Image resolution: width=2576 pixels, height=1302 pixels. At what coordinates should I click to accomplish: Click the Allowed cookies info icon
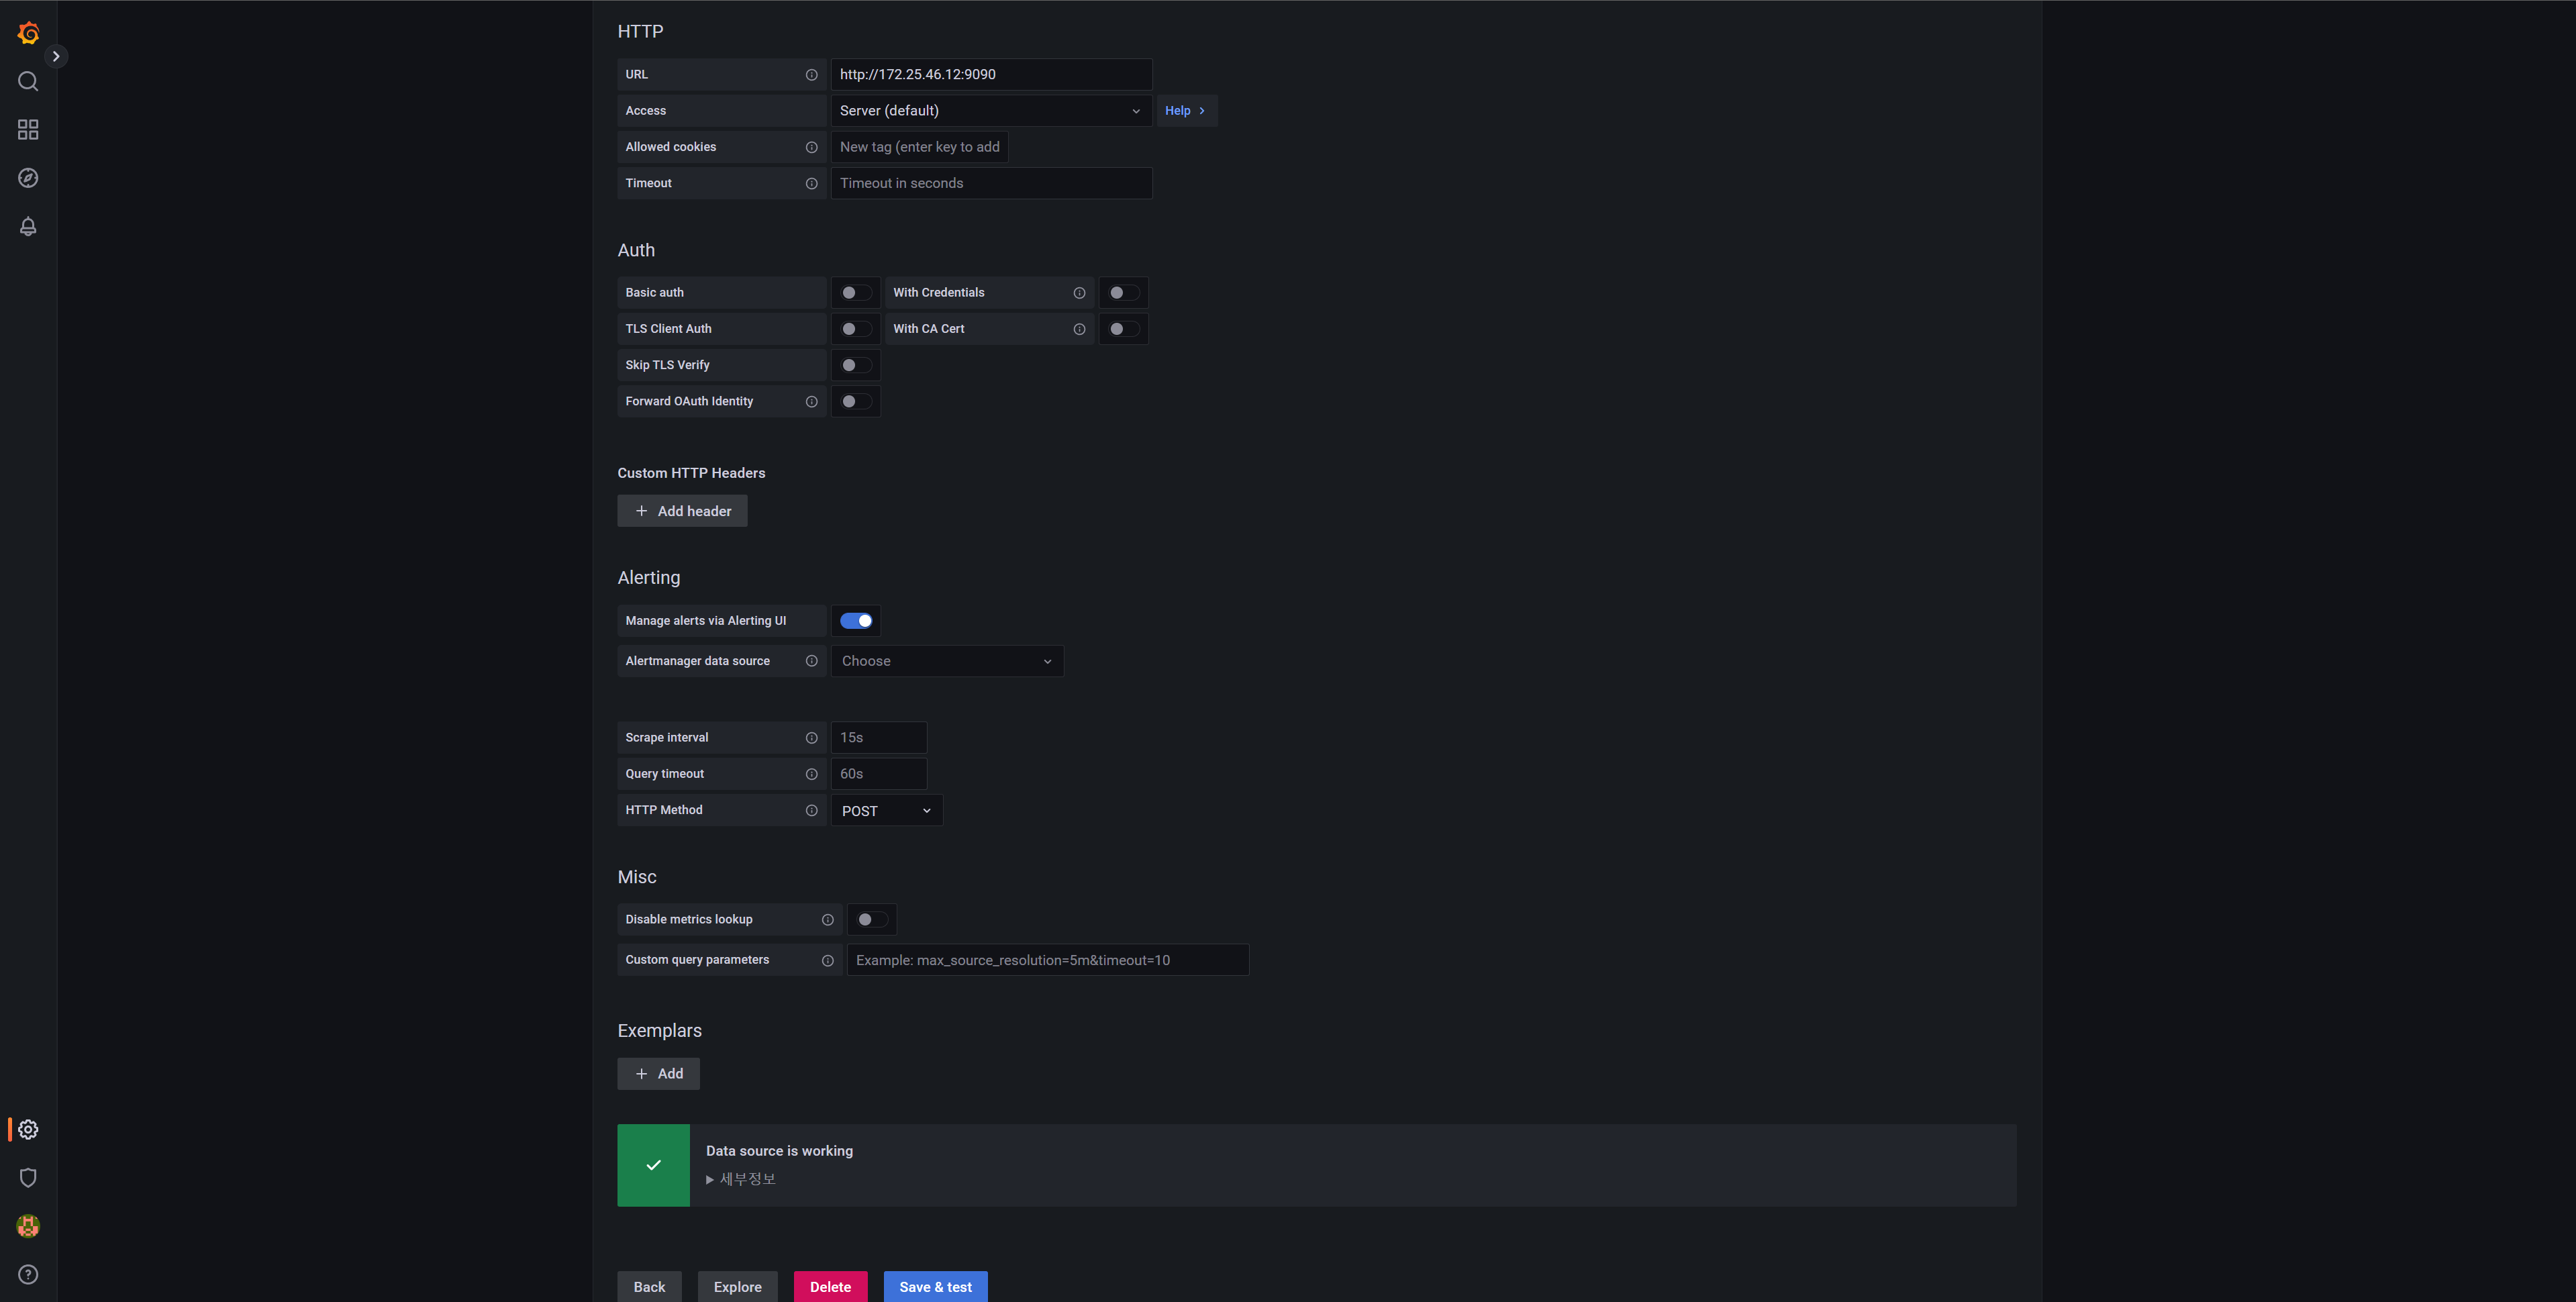[x=811, y=147]
